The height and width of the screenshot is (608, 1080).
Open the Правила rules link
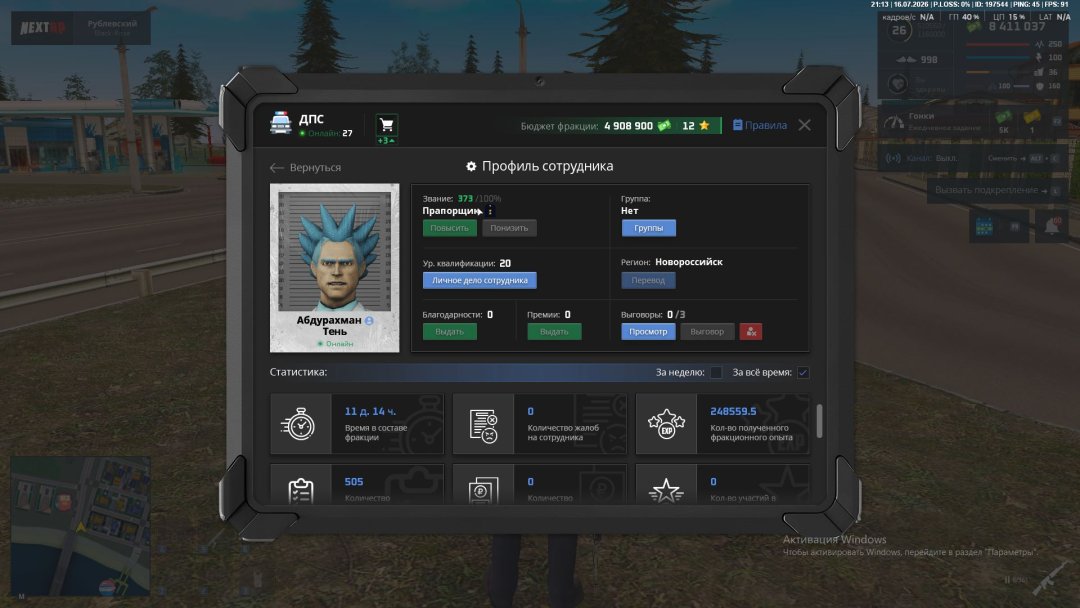coord(760,125)
